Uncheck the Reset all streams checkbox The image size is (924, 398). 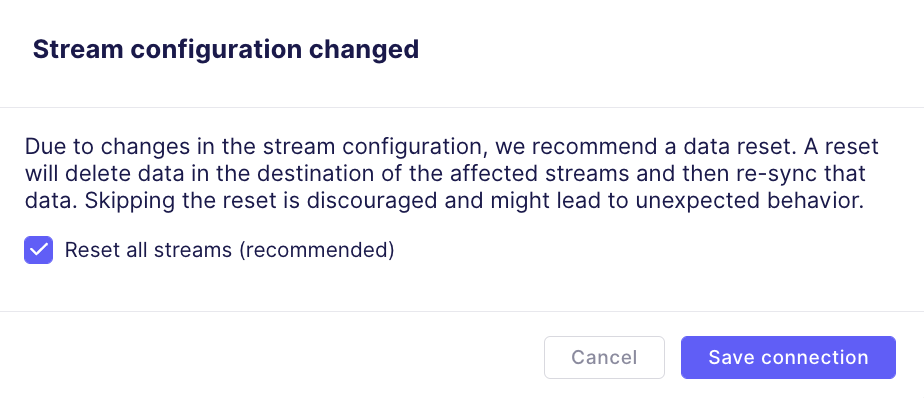[x=38, y=250]
